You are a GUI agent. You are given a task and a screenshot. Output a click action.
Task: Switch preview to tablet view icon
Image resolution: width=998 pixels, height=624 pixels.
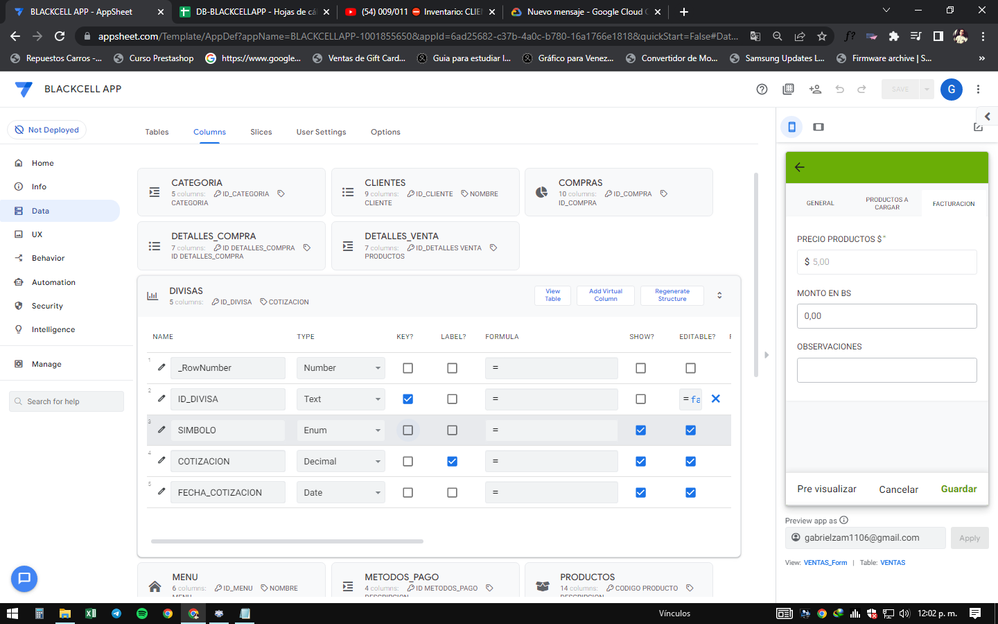819,127
